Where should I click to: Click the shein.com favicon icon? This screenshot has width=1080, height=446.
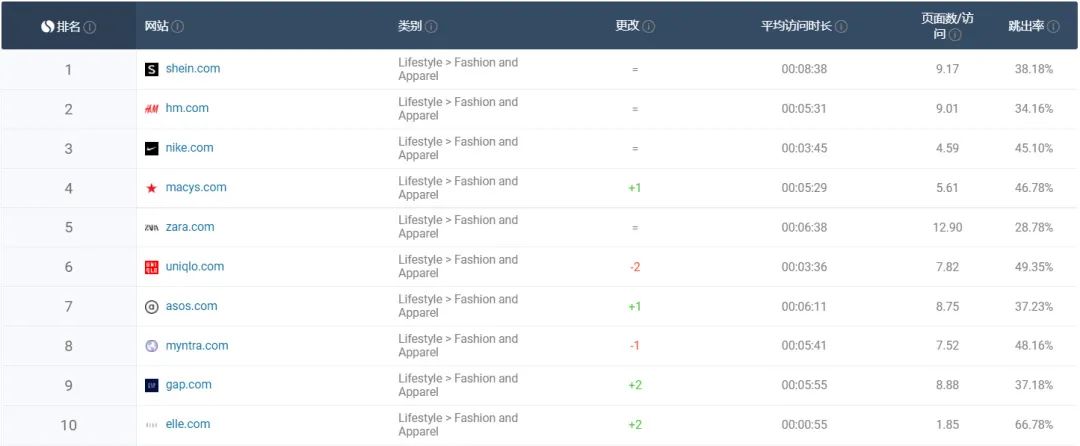152,69
